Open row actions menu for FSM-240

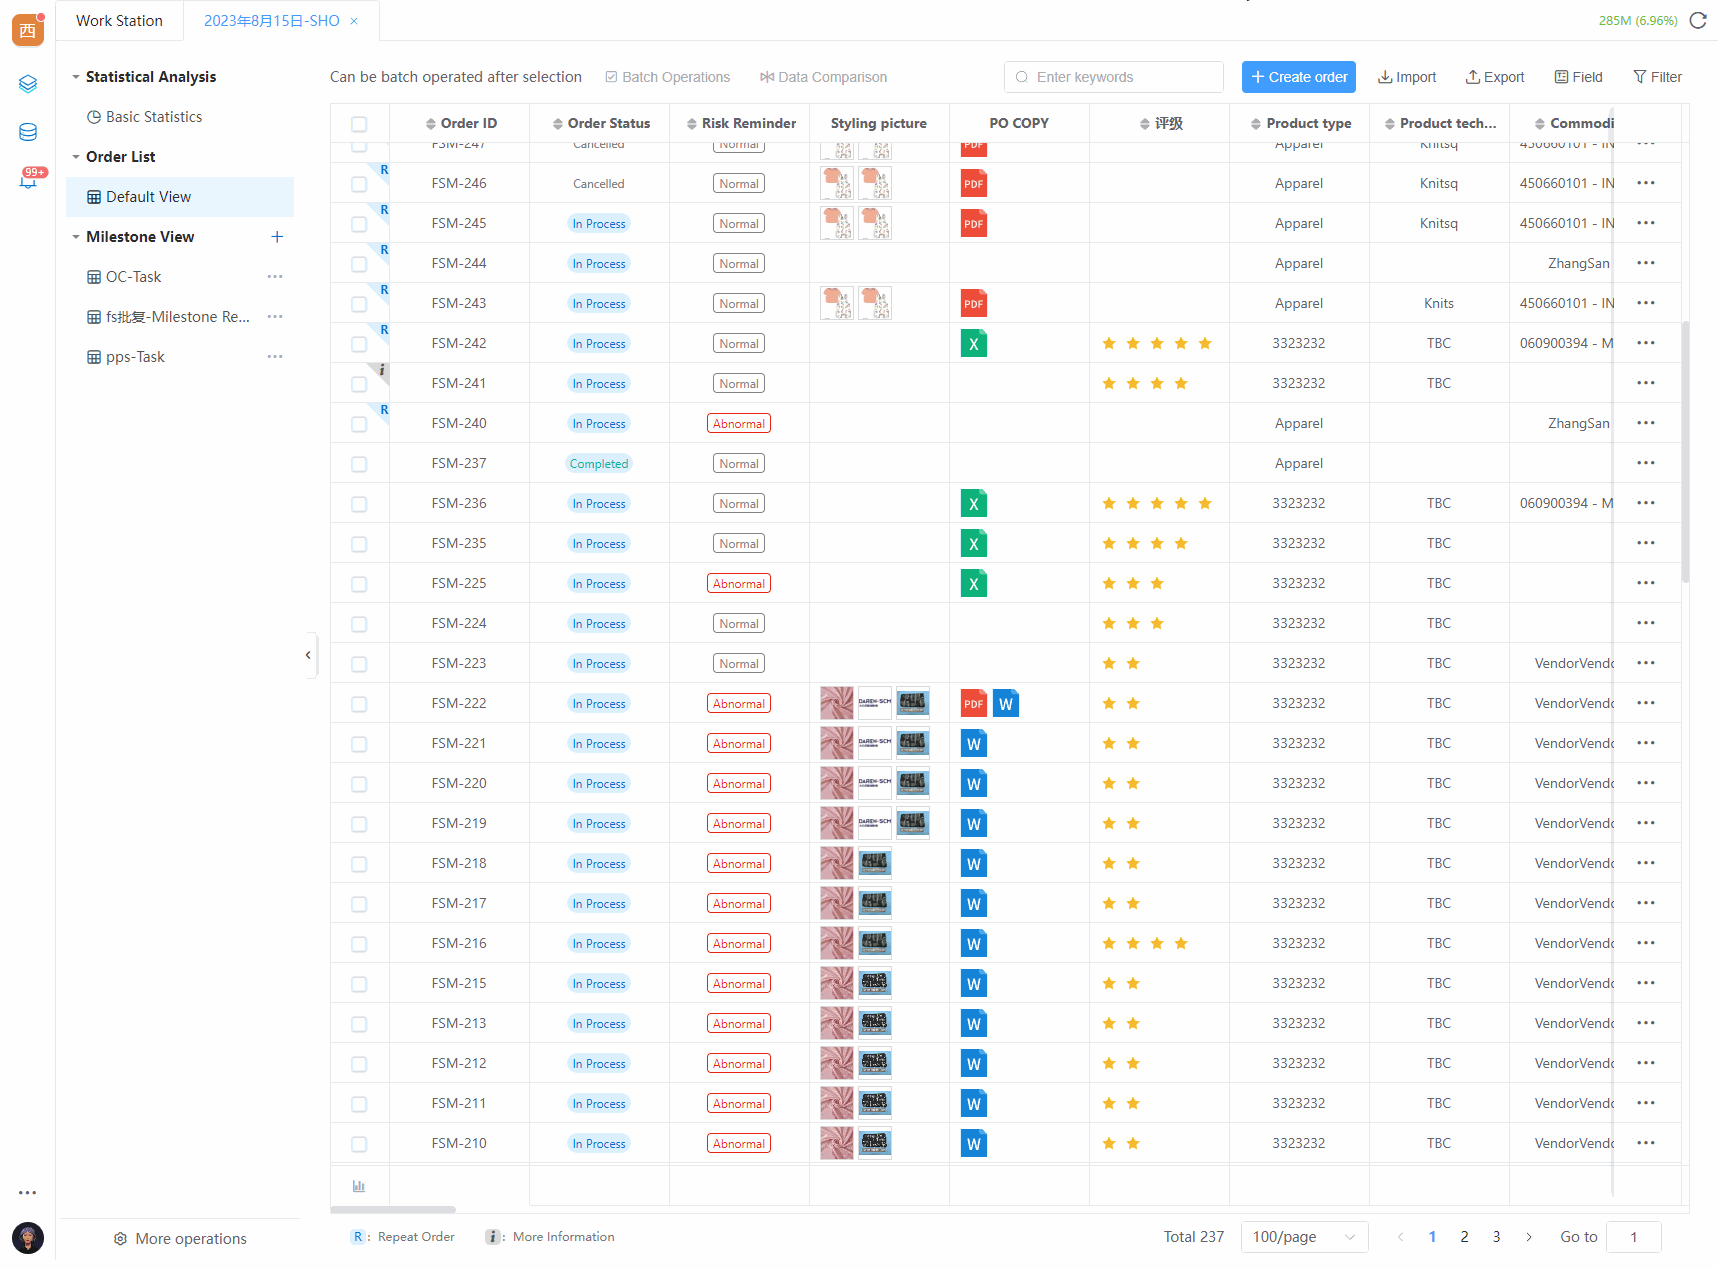1645,423
